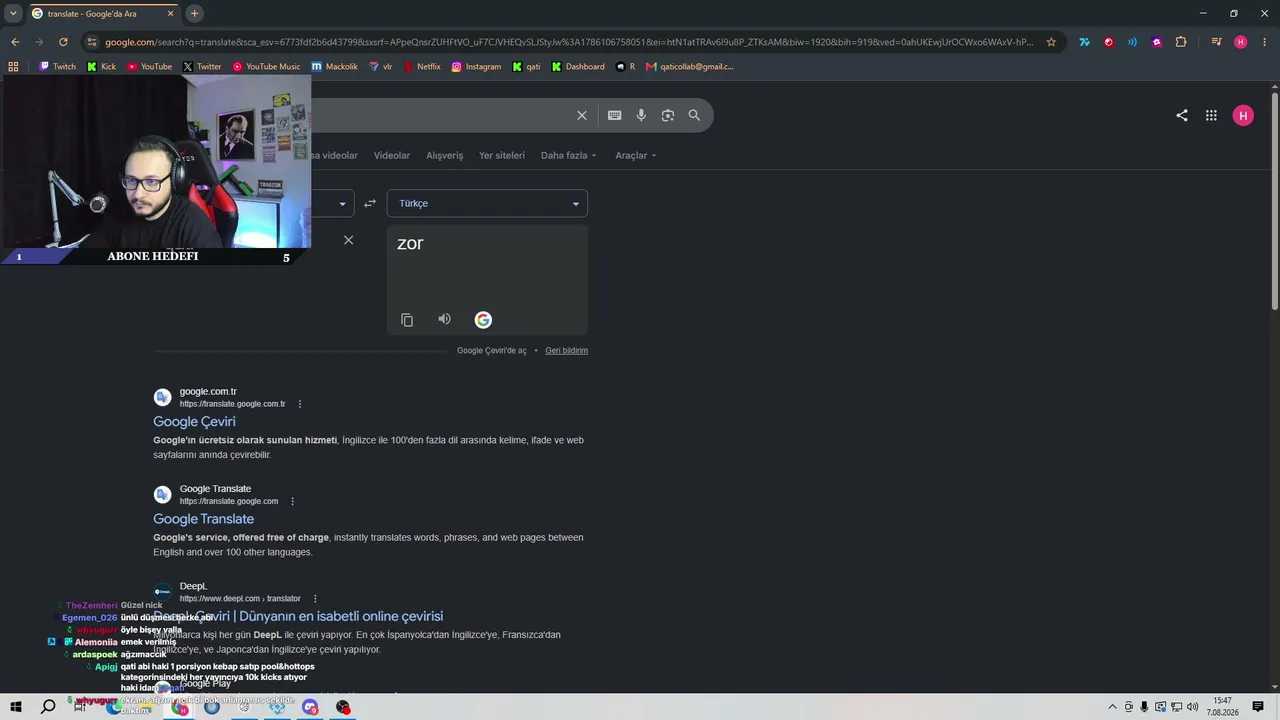
Task: Click the Google logo under the translation
Action: click(x=483, y=320)
